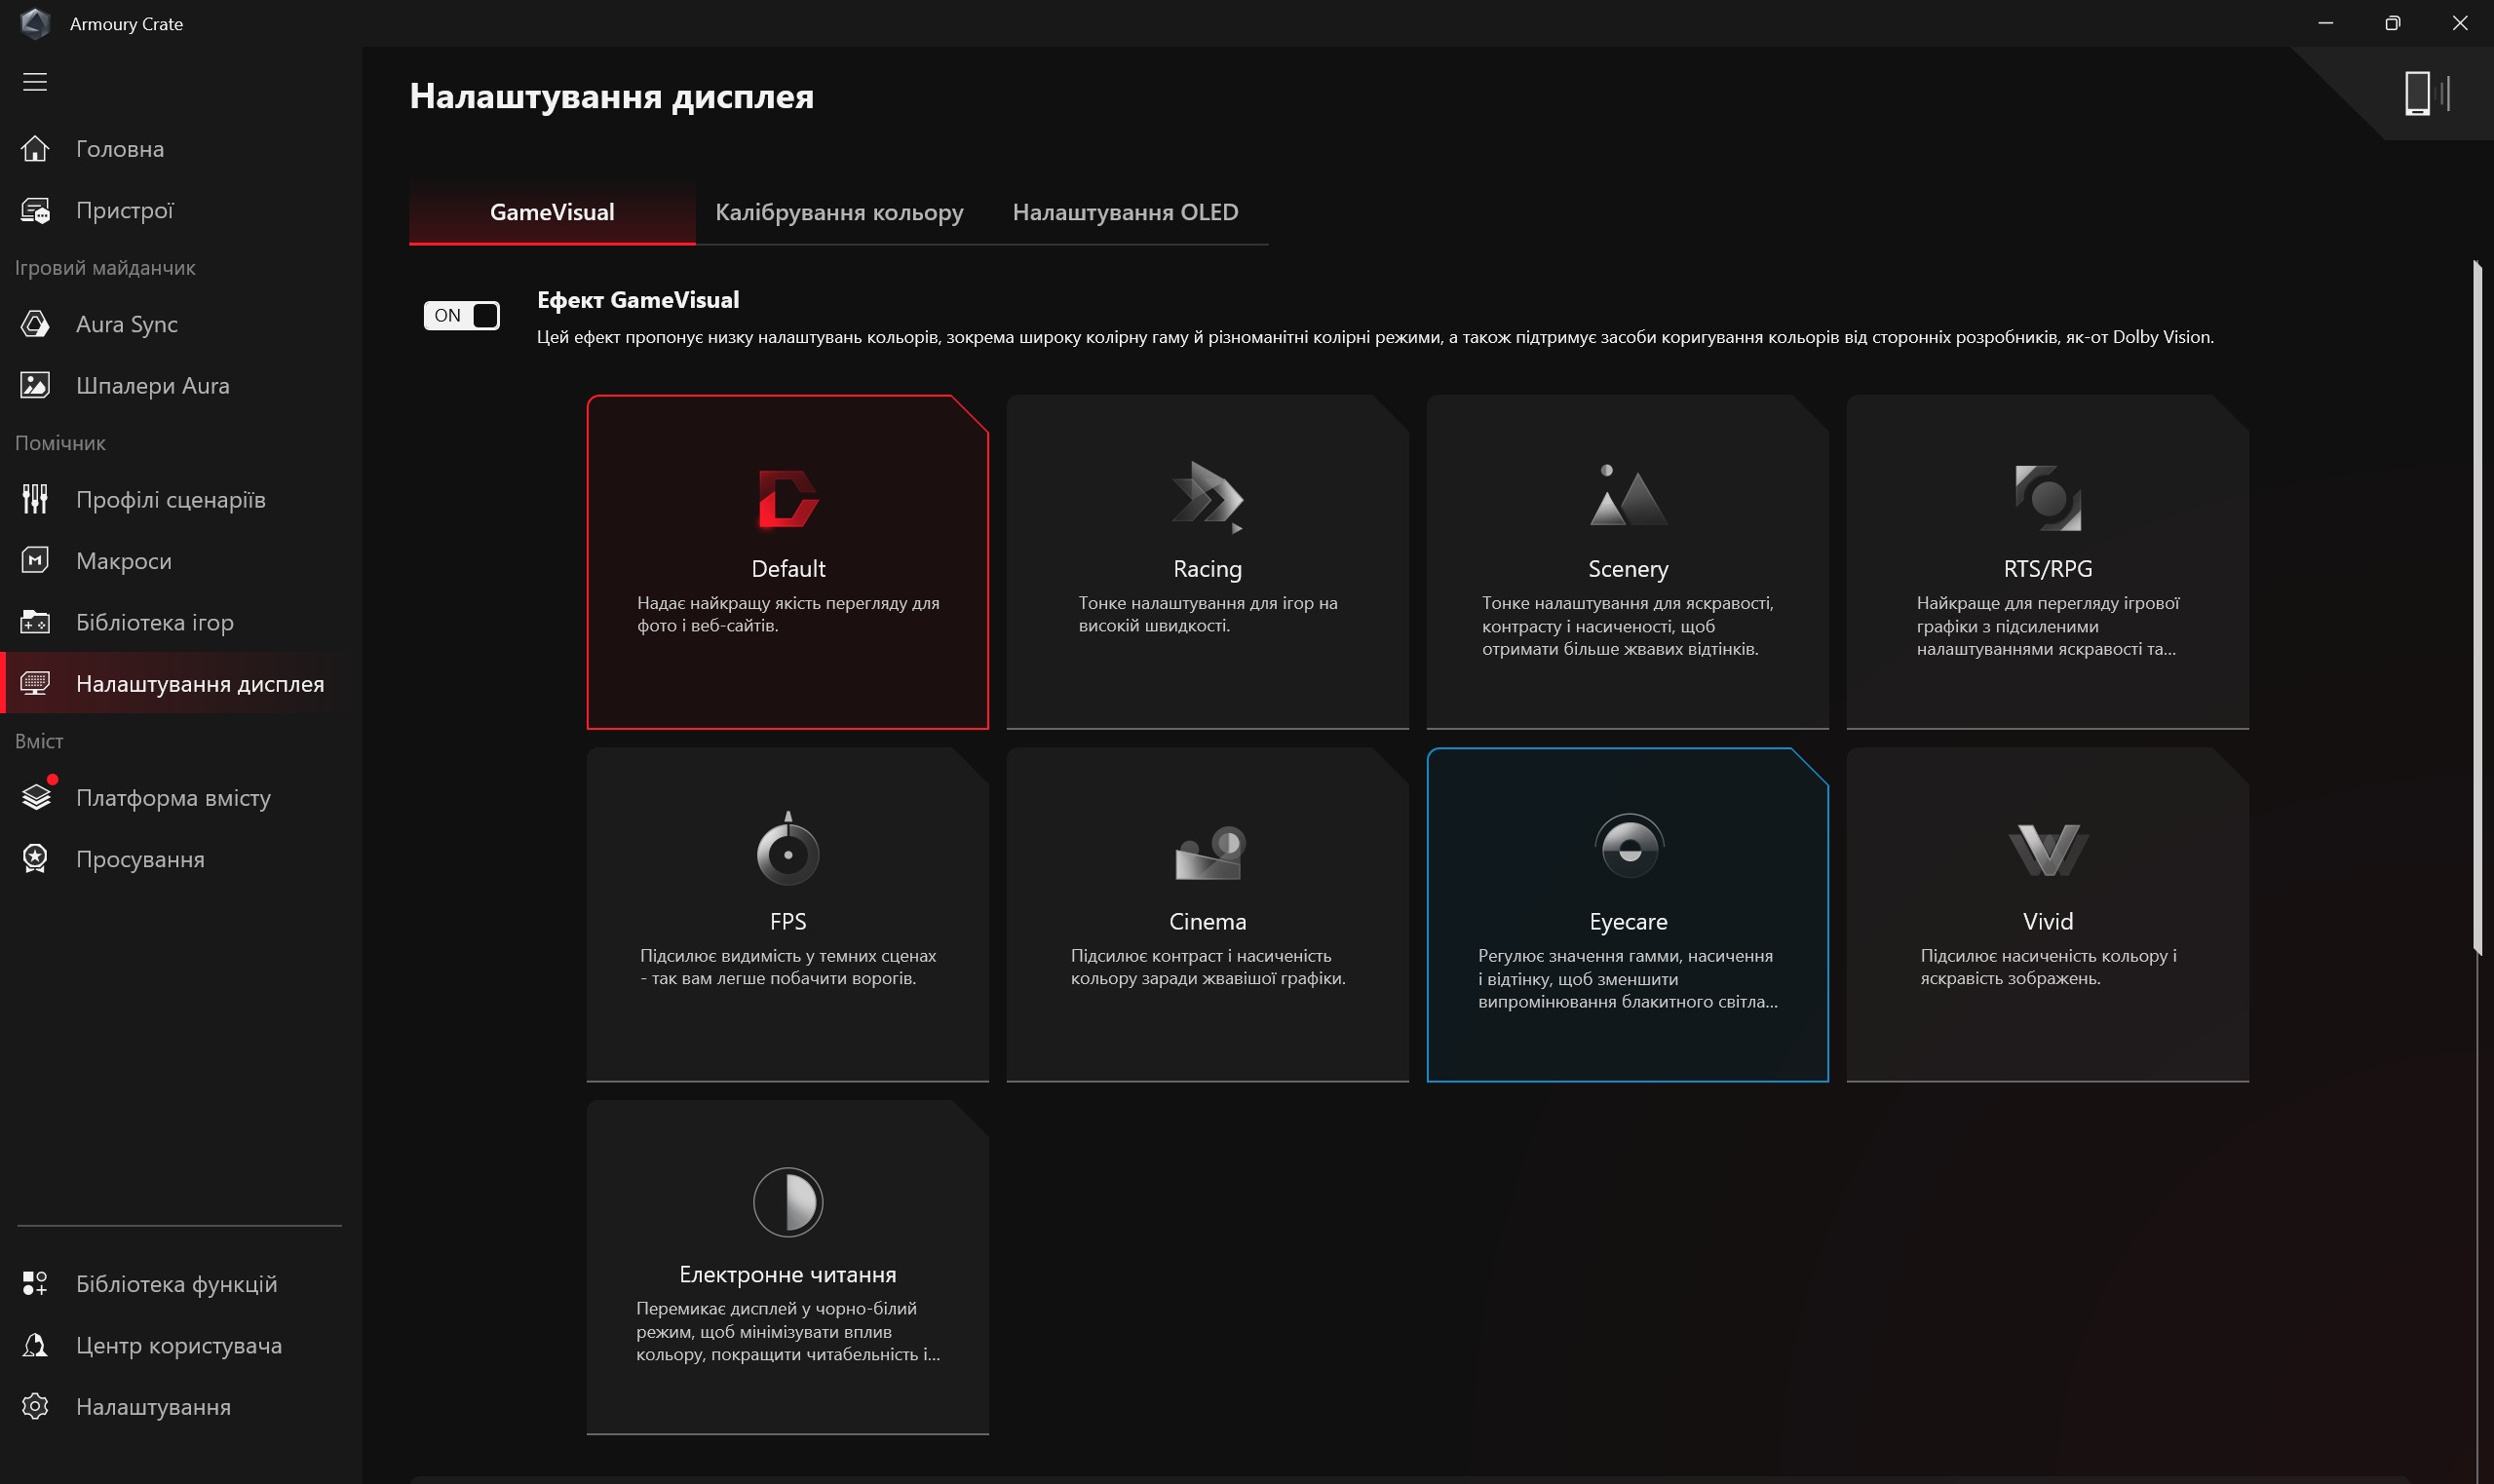The width and height of the screenshot is (2494, 1484).
Task: Choose the FPS crosshair dial icon
Action: coord(788,848)
